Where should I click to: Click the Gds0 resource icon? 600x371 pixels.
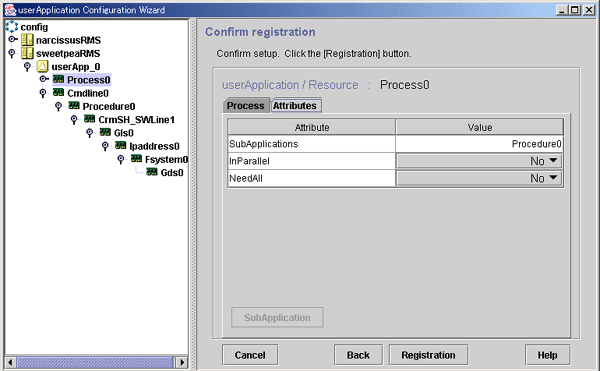(x=152, y=172)
